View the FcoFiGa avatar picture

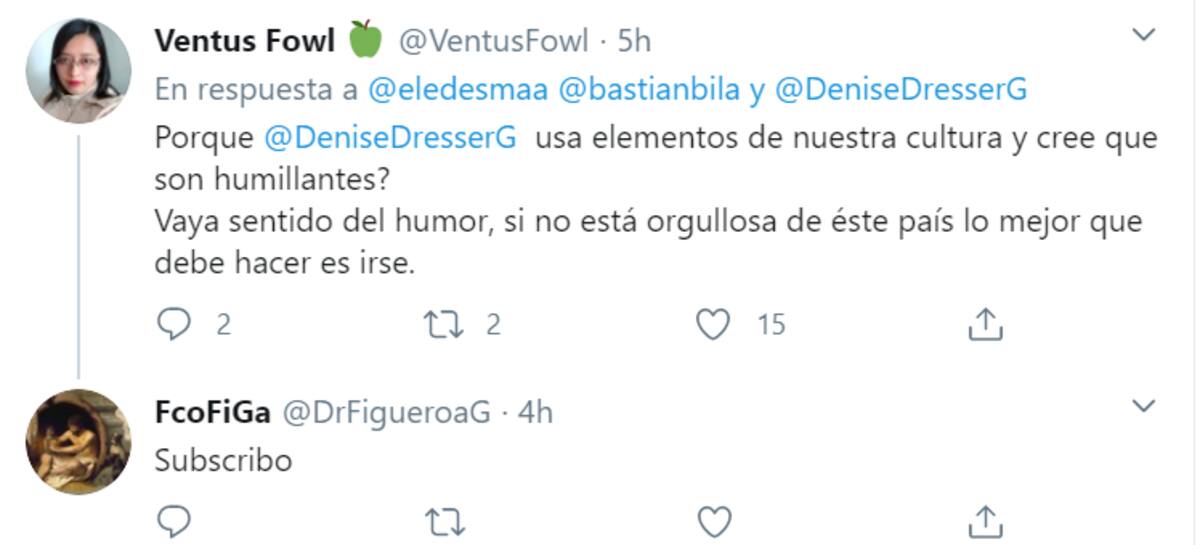click(78, 442)
